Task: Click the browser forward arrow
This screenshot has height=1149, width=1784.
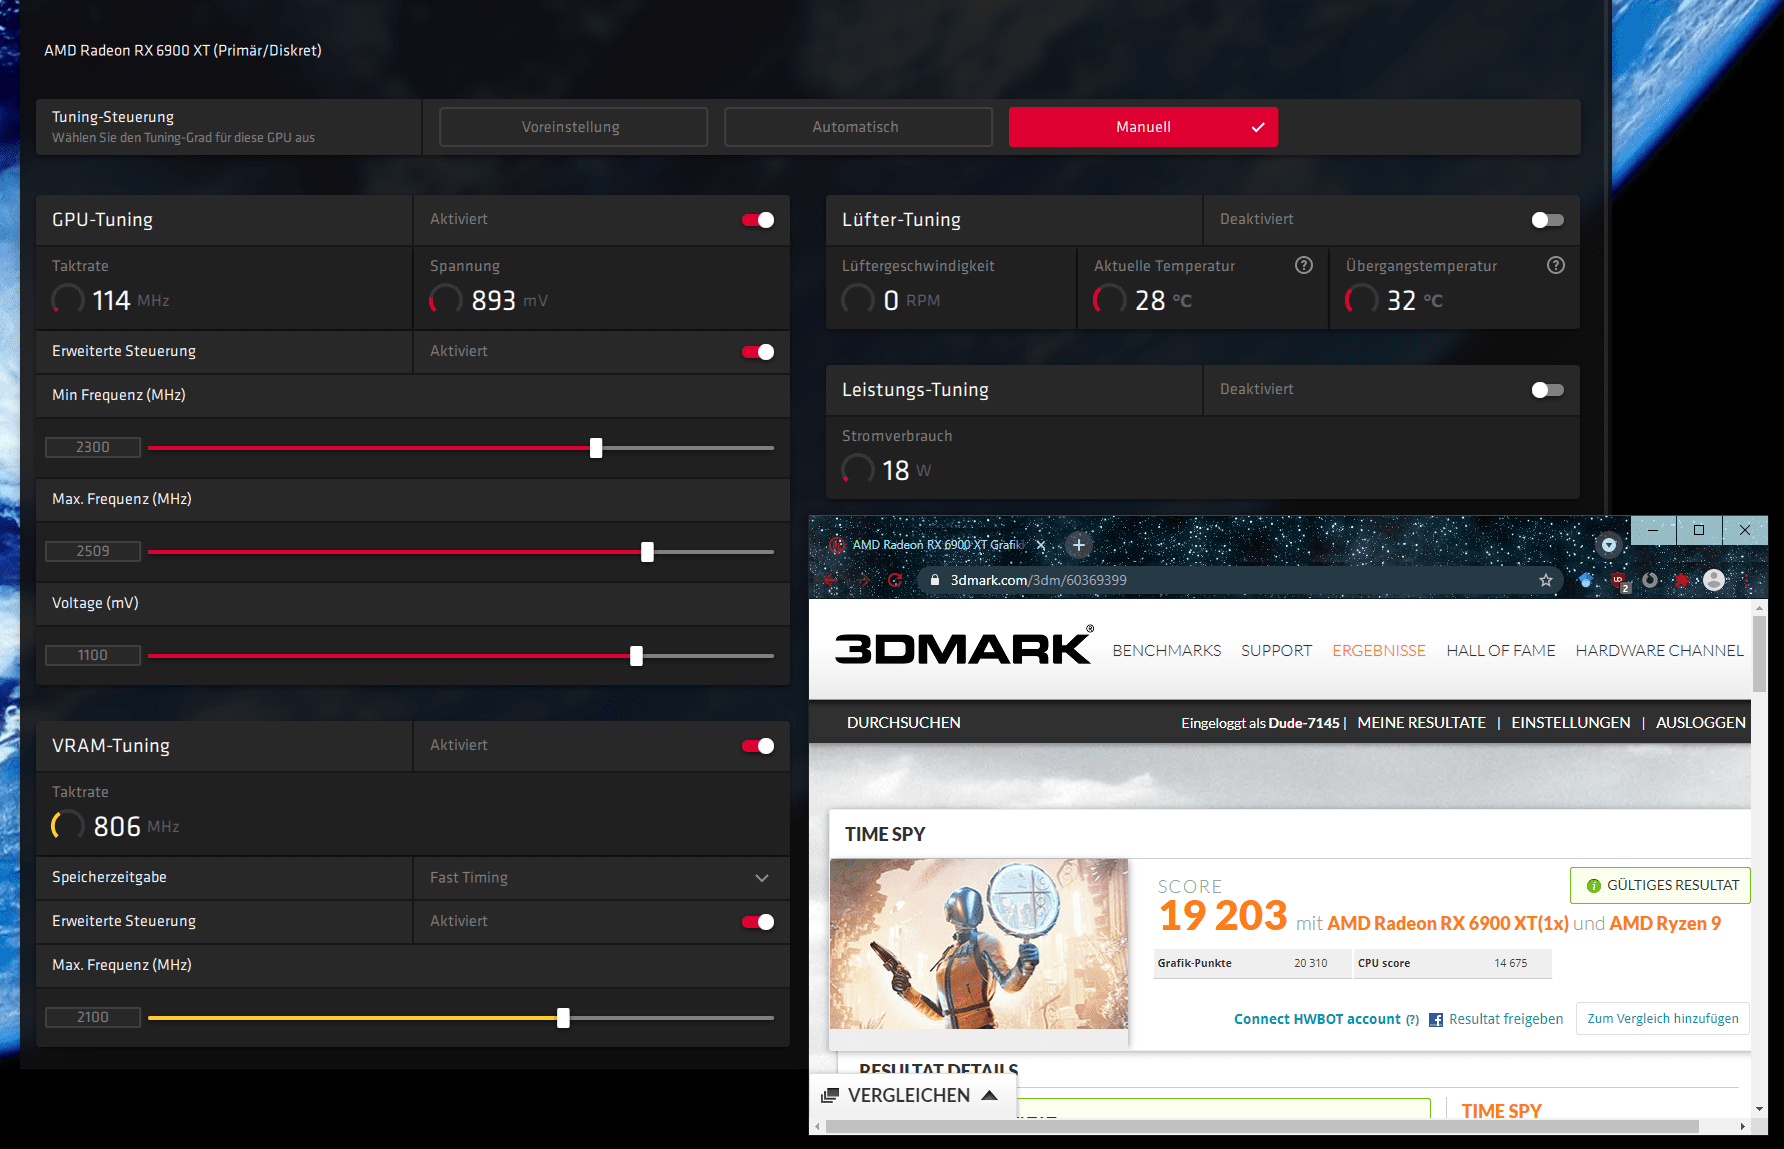Action: [x=863, y=580]
